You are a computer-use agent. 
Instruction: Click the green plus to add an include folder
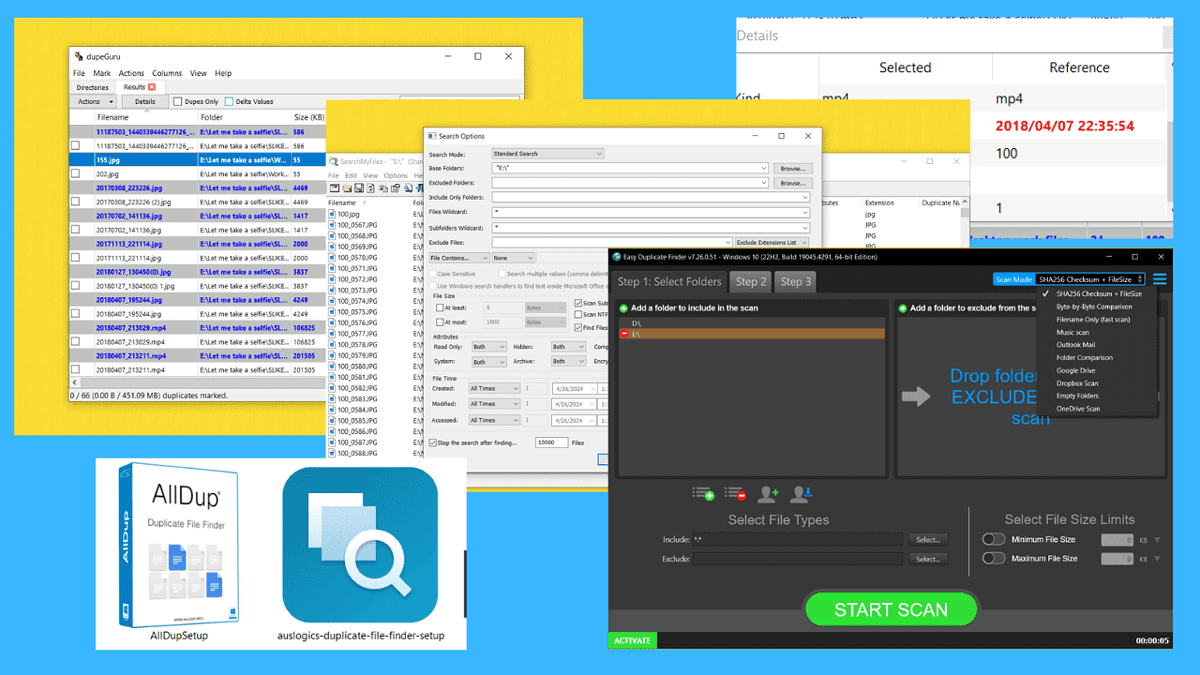tap(623, 308)
